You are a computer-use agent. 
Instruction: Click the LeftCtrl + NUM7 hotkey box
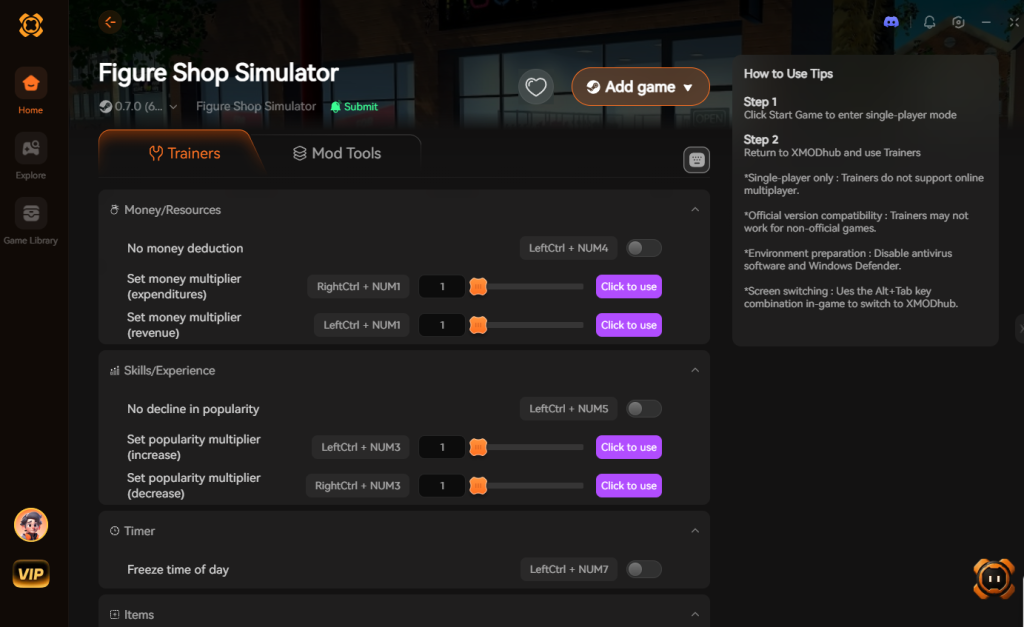coord(568,570)
